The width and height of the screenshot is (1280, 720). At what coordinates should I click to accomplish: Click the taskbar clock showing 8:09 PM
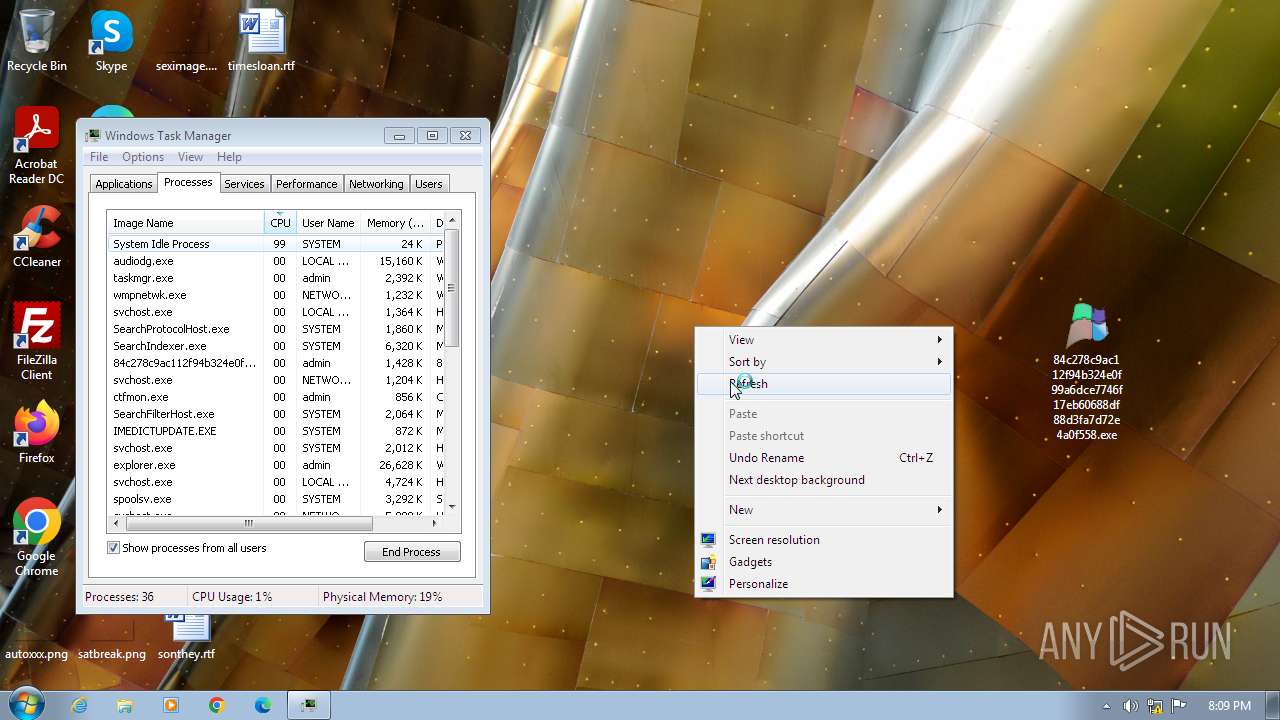click(x=1230, y=706)
